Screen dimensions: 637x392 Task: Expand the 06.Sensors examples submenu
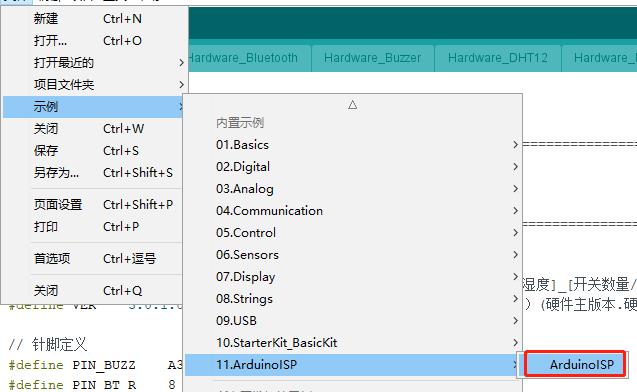point(353,255)
